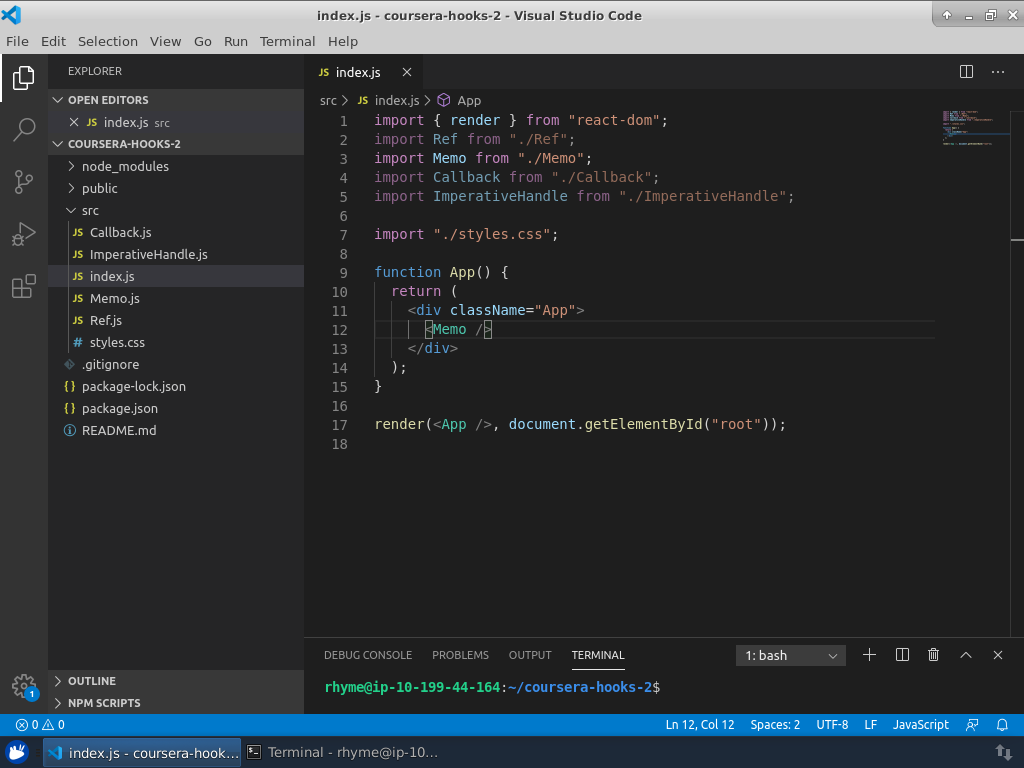The height and width of the screenshot is (768, 1024).
Task: Maximize the terminal panel size
Action: coord(965,655)
